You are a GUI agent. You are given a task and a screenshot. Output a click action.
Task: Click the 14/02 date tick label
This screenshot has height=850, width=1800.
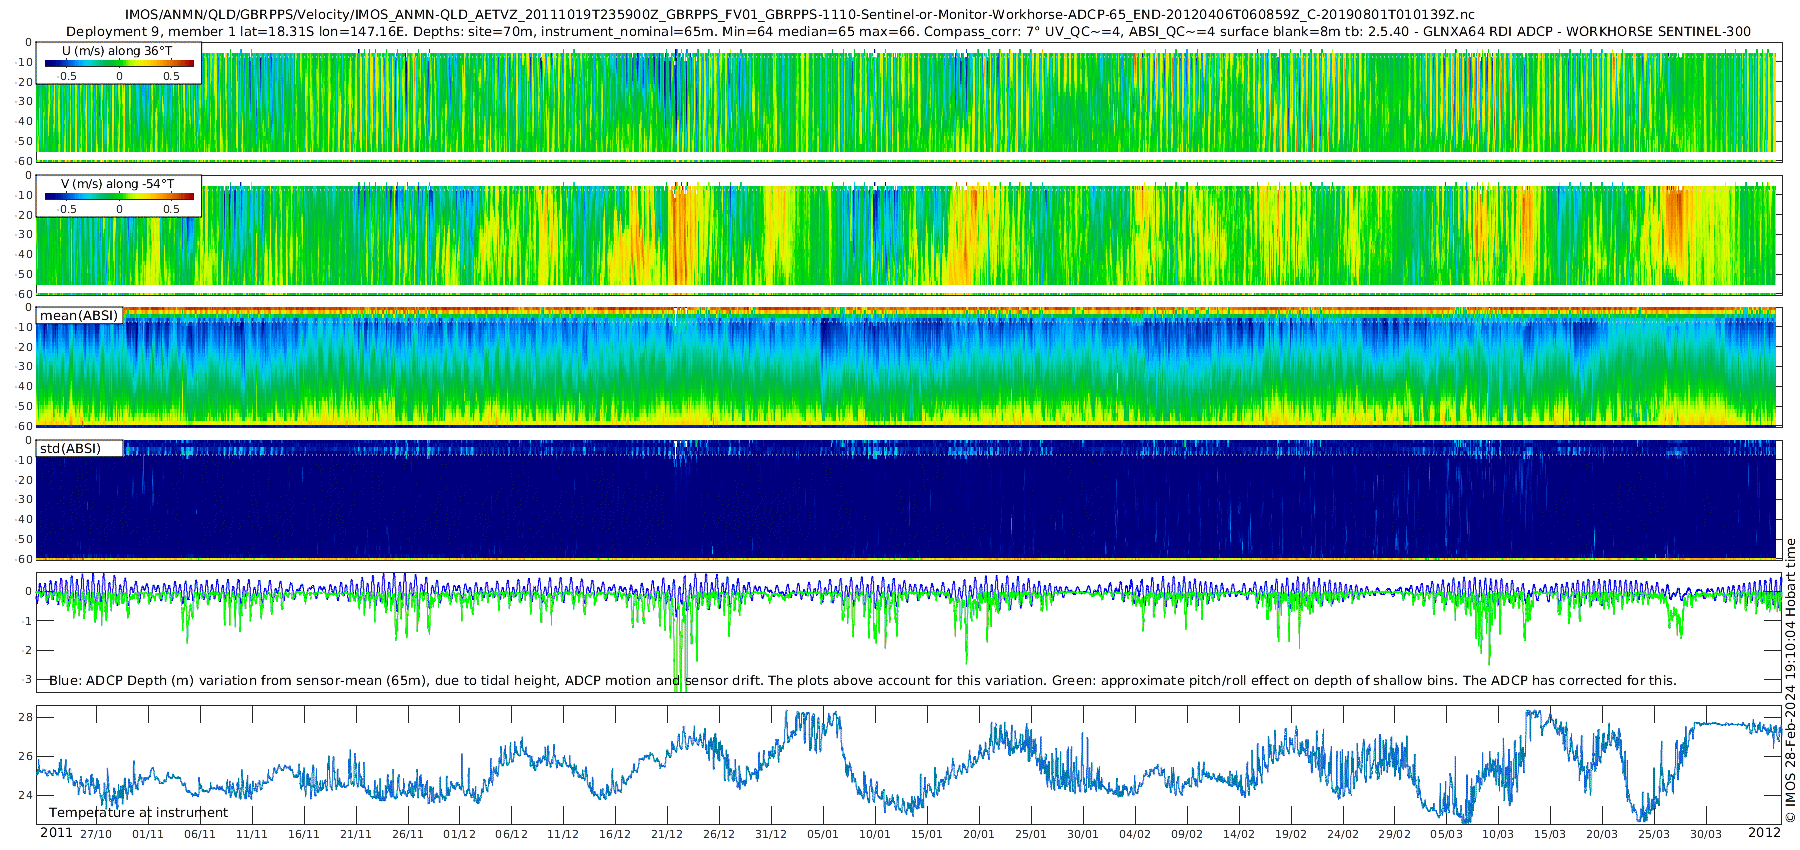(x=1239, y=834)
